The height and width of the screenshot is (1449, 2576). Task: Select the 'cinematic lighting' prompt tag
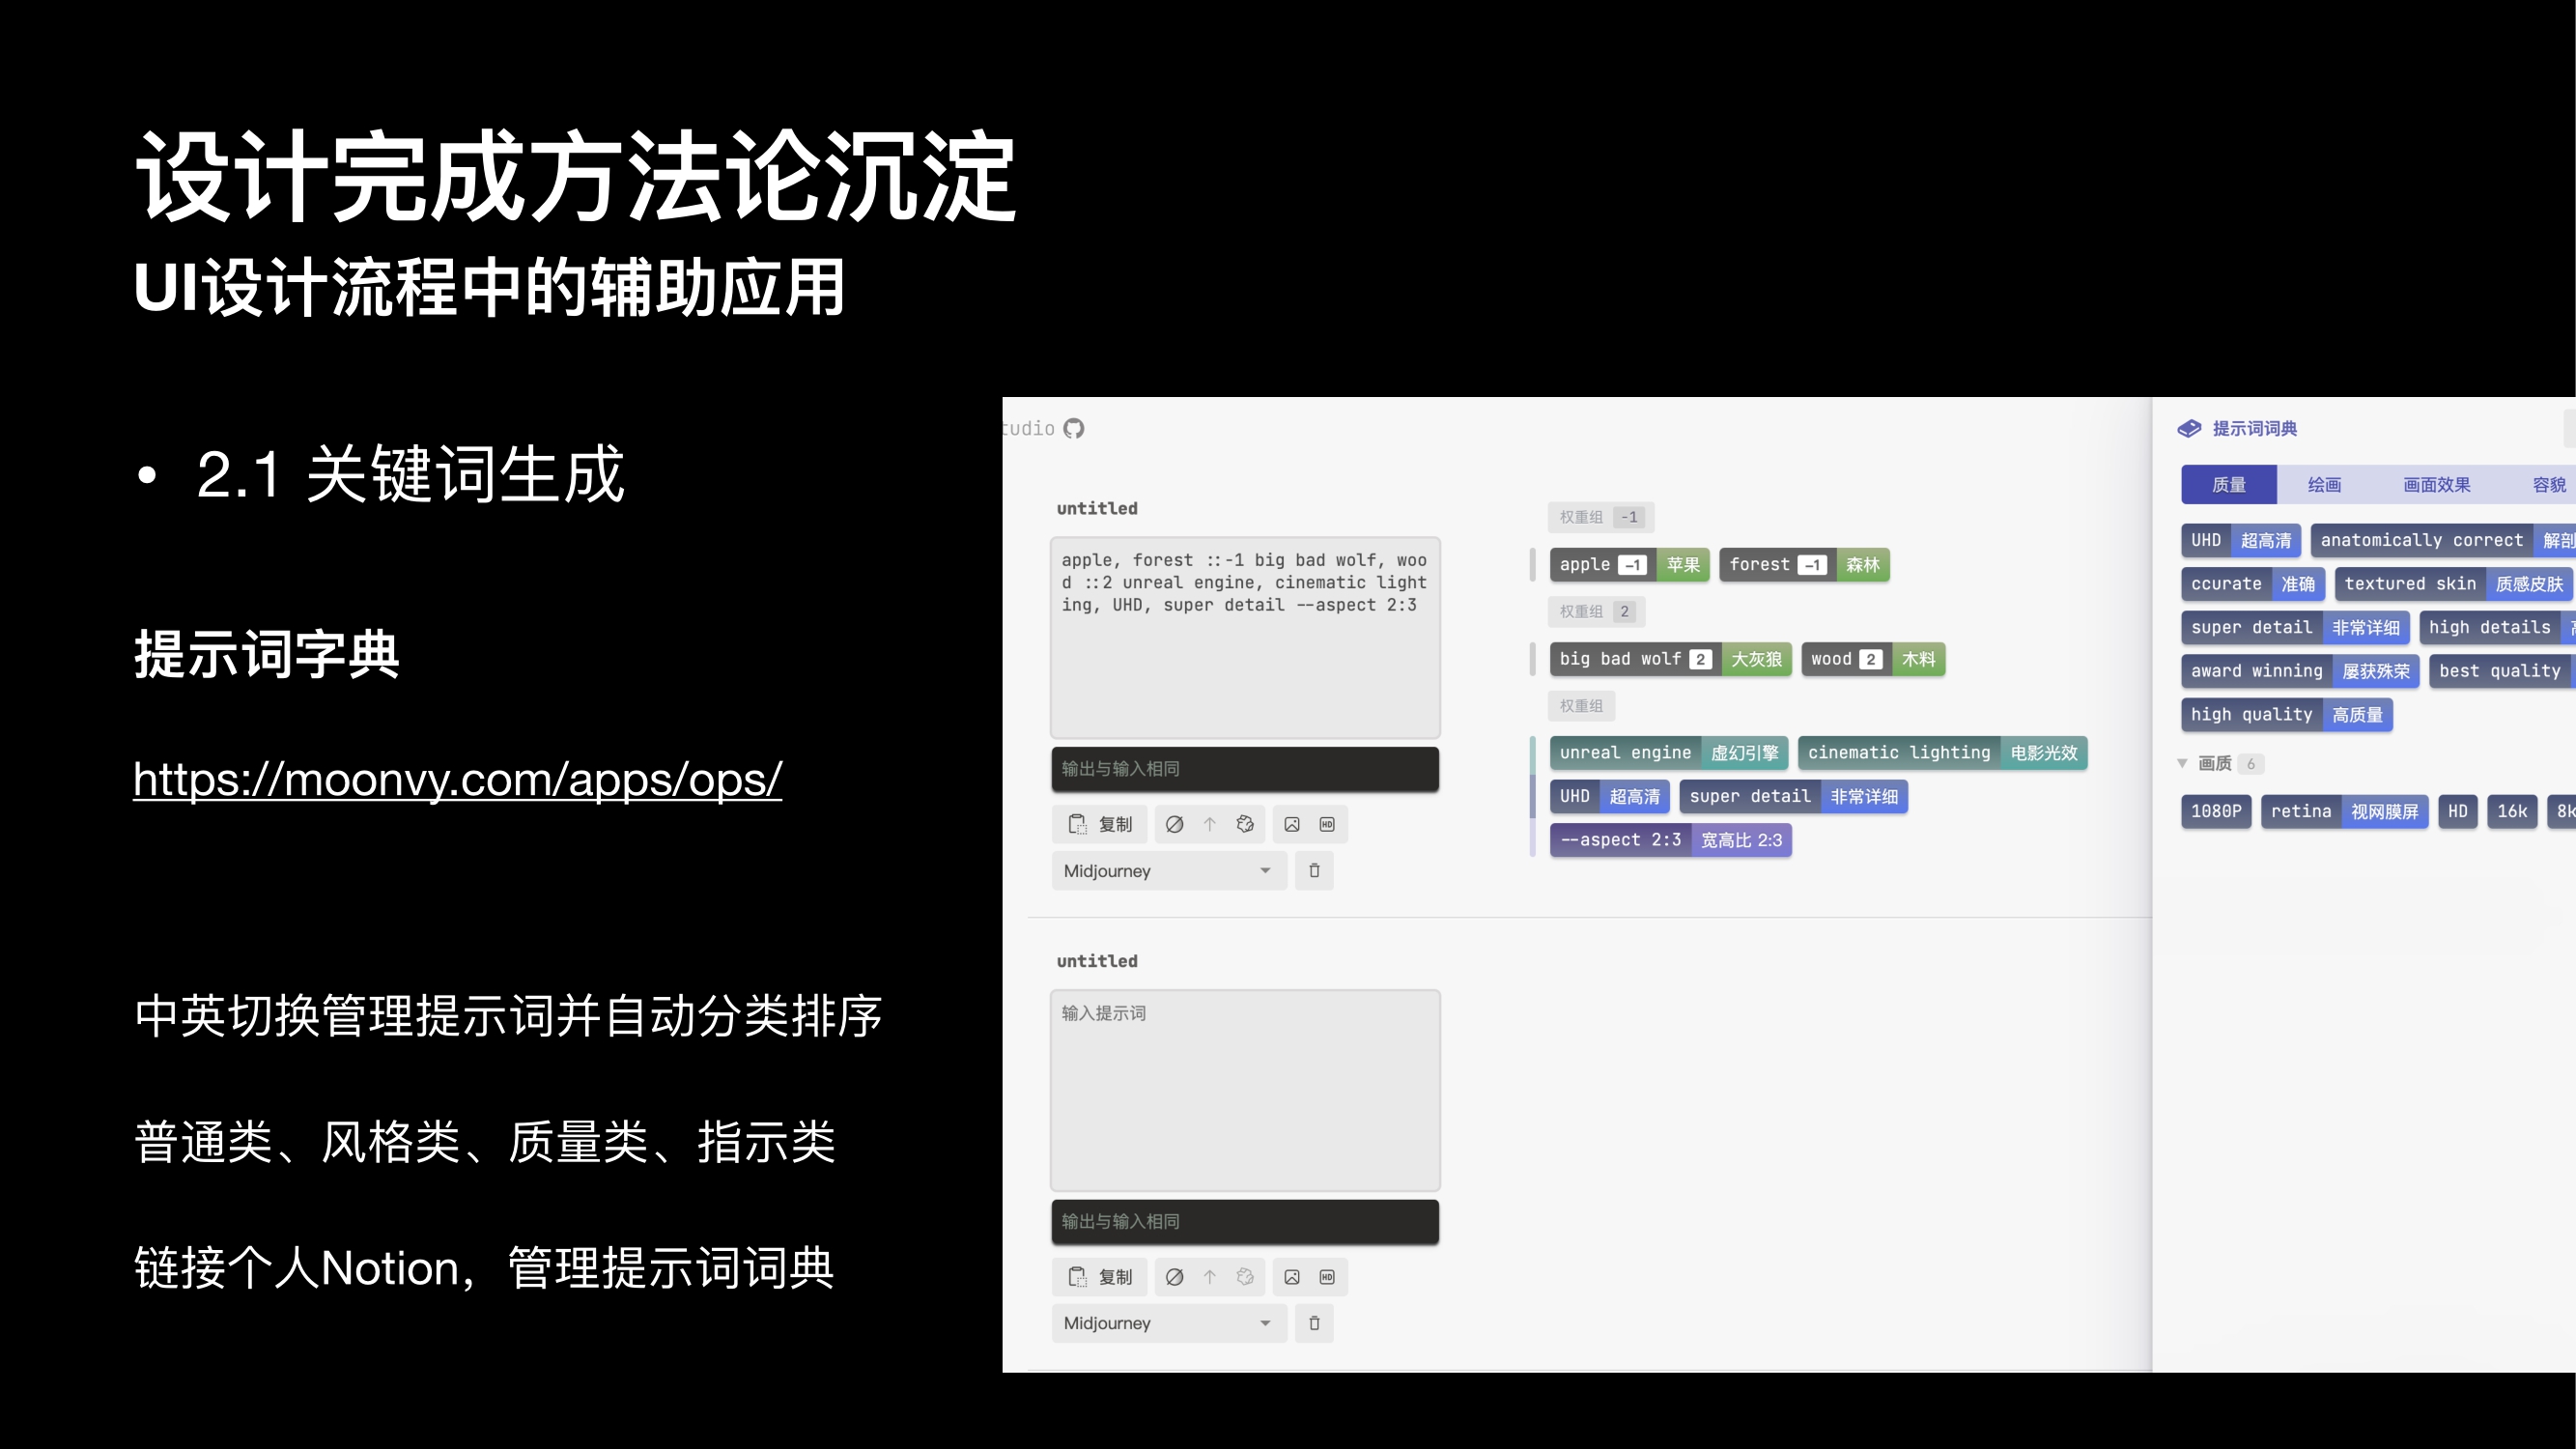1898,753
